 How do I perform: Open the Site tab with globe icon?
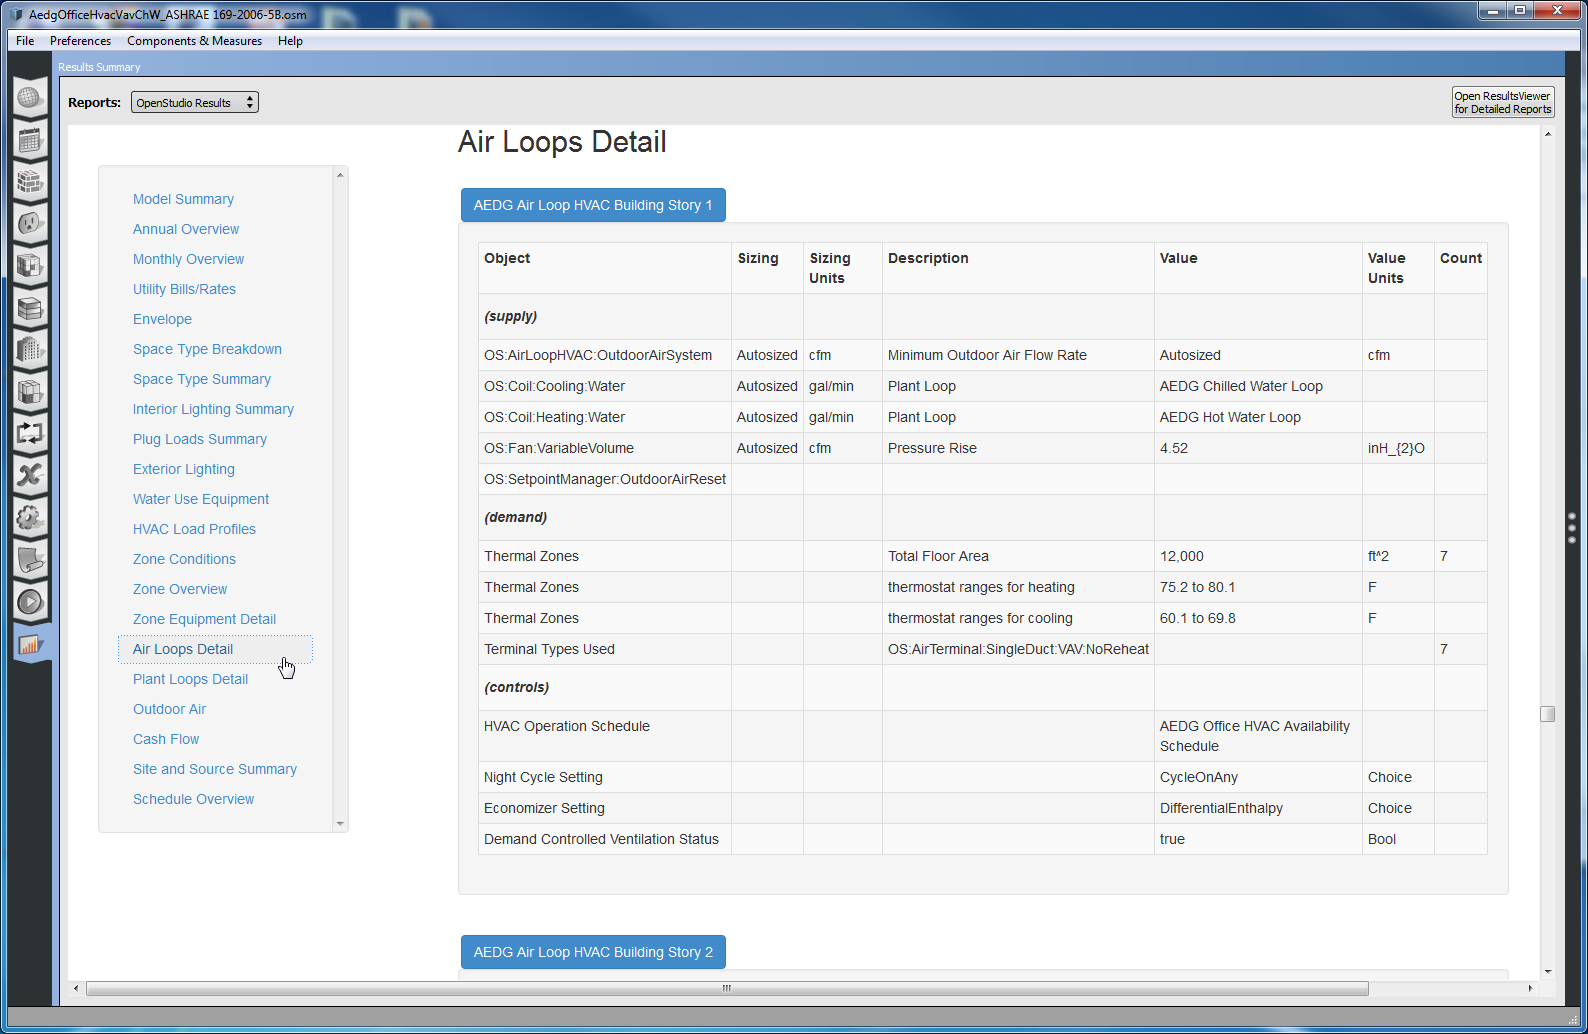(30, 98)
